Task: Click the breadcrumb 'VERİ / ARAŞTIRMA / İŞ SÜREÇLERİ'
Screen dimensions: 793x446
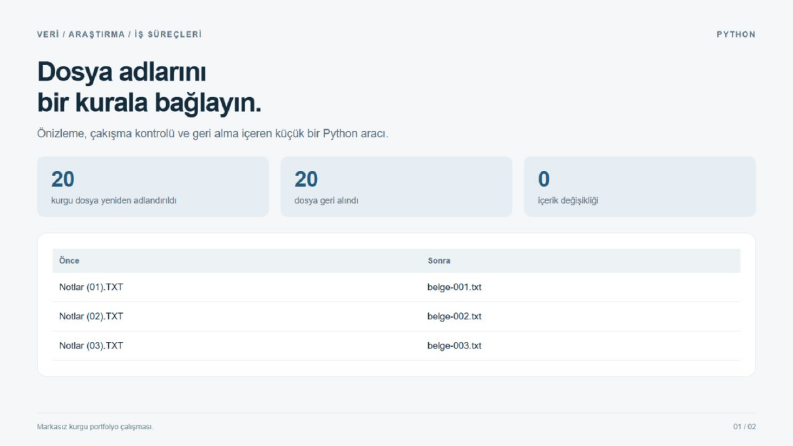Action: point(119,34)
